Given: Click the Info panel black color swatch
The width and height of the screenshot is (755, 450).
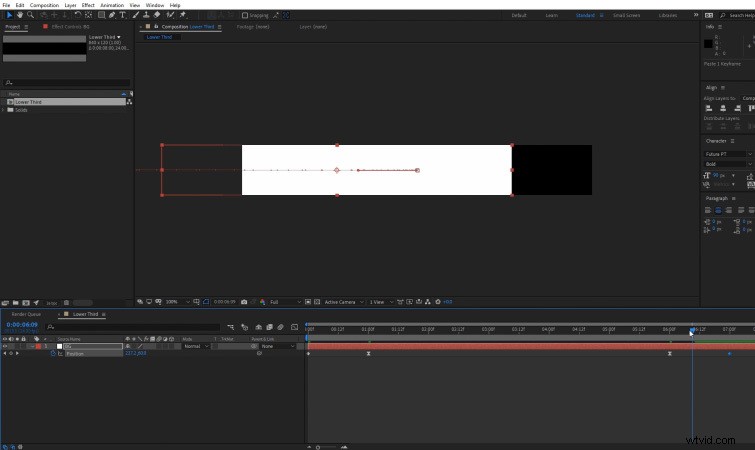Looking at the screenshot, I should tap(708, 44).
